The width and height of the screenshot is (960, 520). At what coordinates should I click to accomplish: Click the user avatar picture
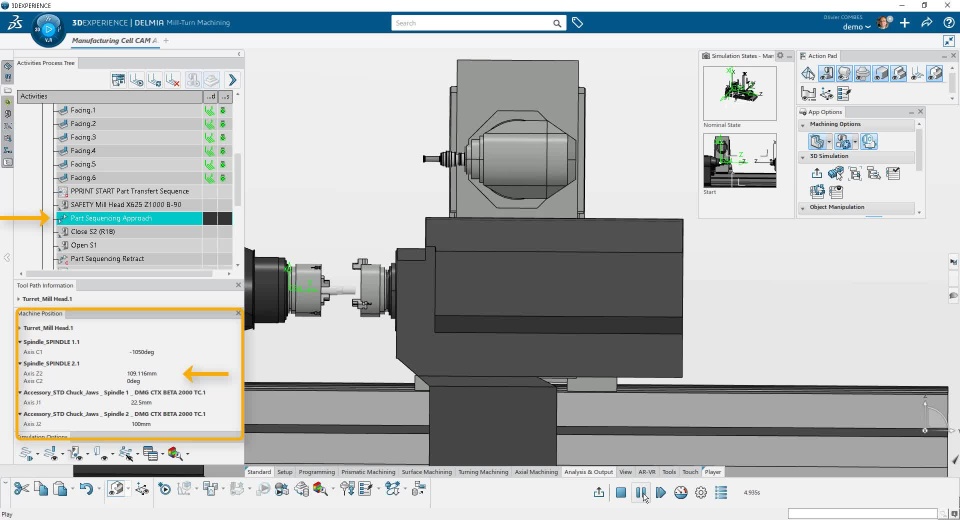883,23
